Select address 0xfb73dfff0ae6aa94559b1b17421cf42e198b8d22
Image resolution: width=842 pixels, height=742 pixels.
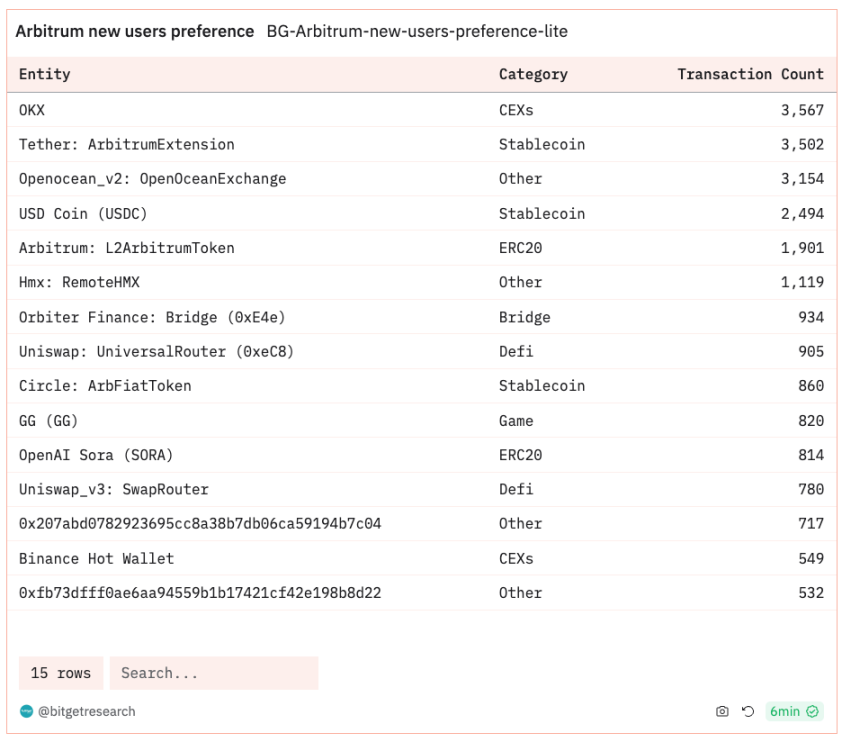coord(200,593)
